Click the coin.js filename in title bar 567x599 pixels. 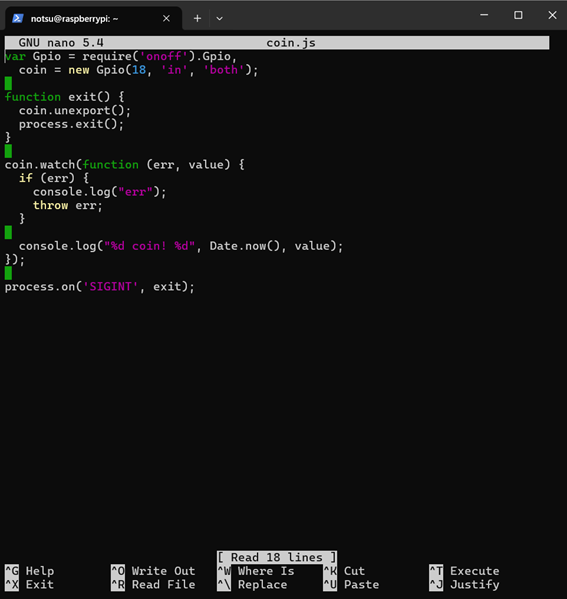(291, 43)
